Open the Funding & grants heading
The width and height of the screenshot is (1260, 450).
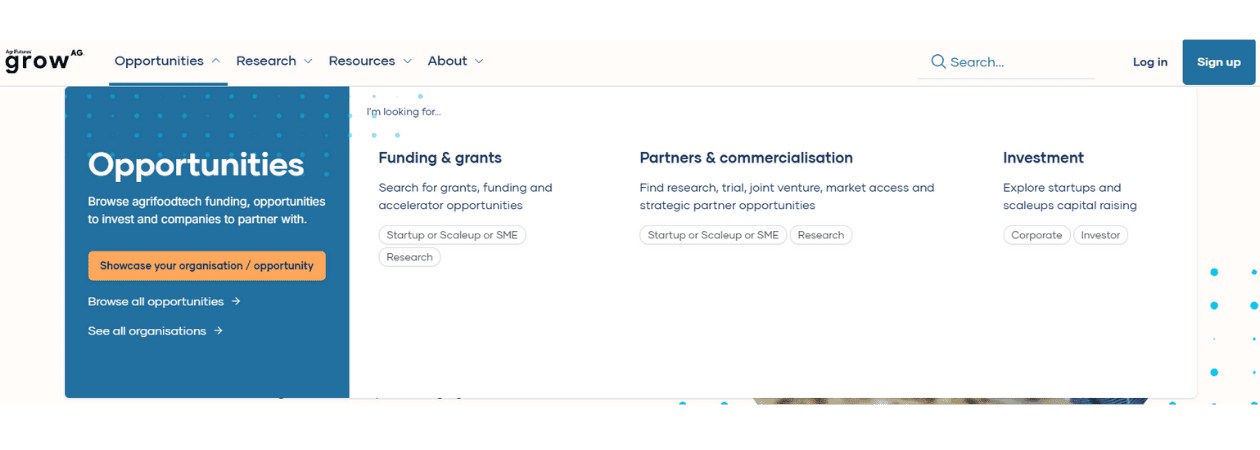point(440,158)
